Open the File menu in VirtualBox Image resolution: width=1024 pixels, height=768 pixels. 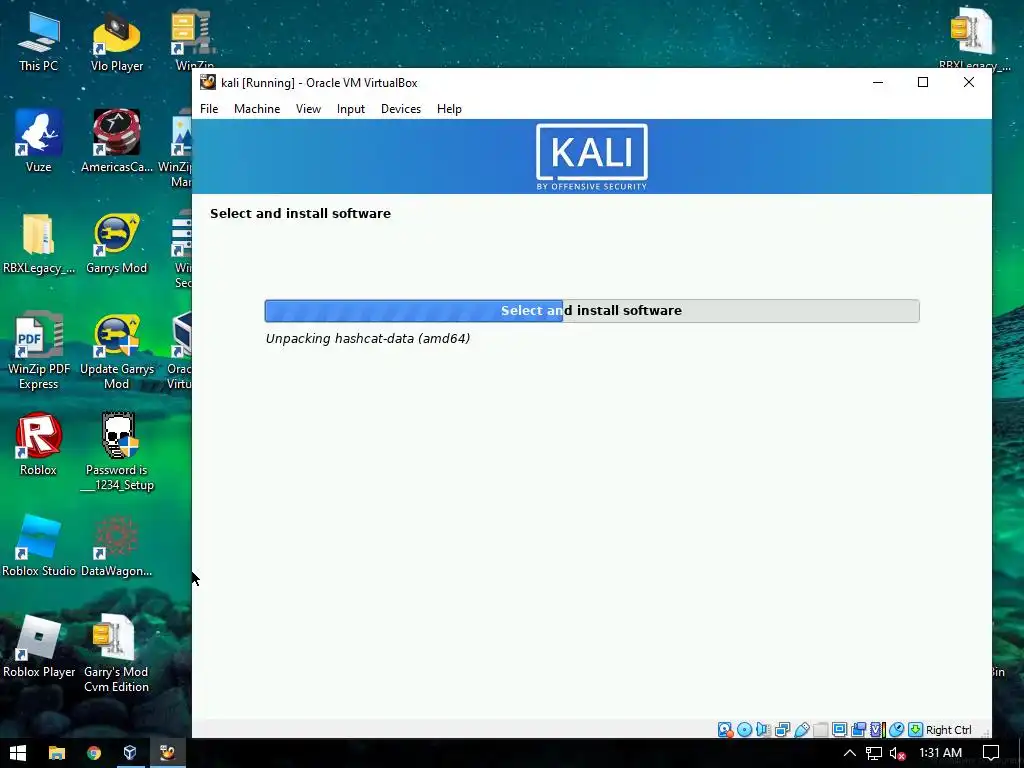click(x=209, y=109)
